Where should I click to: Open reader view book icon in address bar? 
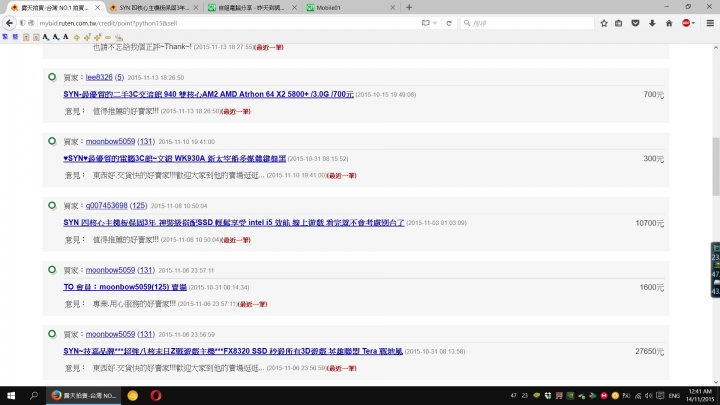pyautogui.click(x=426, y=23)
